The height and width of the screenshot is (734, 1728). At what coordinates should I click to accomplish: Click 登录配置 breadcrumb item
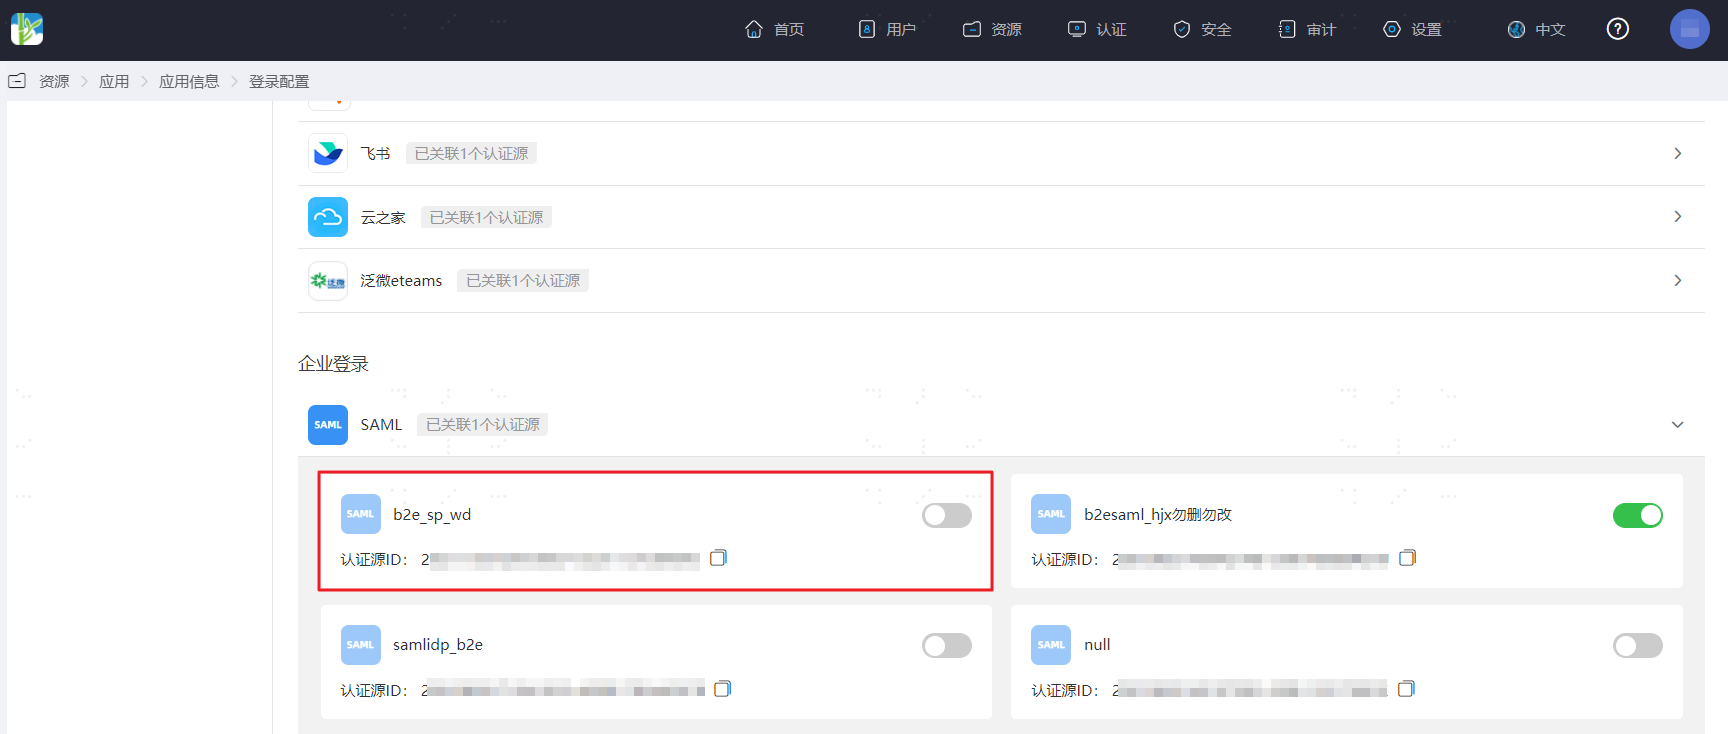pos(279,81)
